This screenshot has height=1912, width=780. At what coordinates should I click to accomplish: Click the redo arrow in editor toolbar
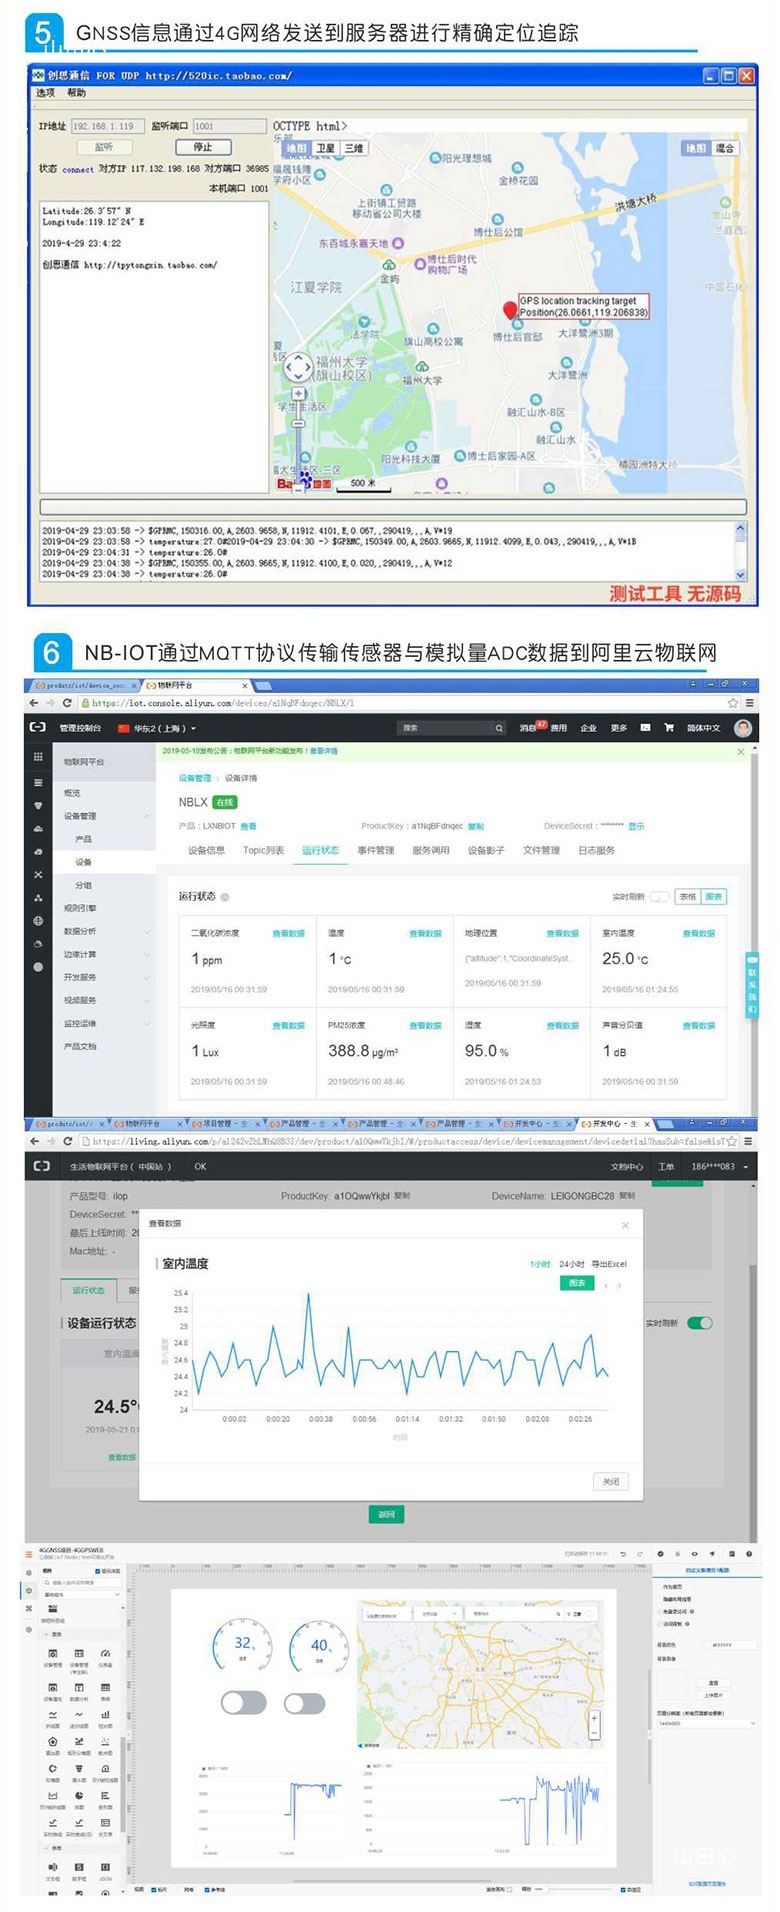(x=639, y=1554)
